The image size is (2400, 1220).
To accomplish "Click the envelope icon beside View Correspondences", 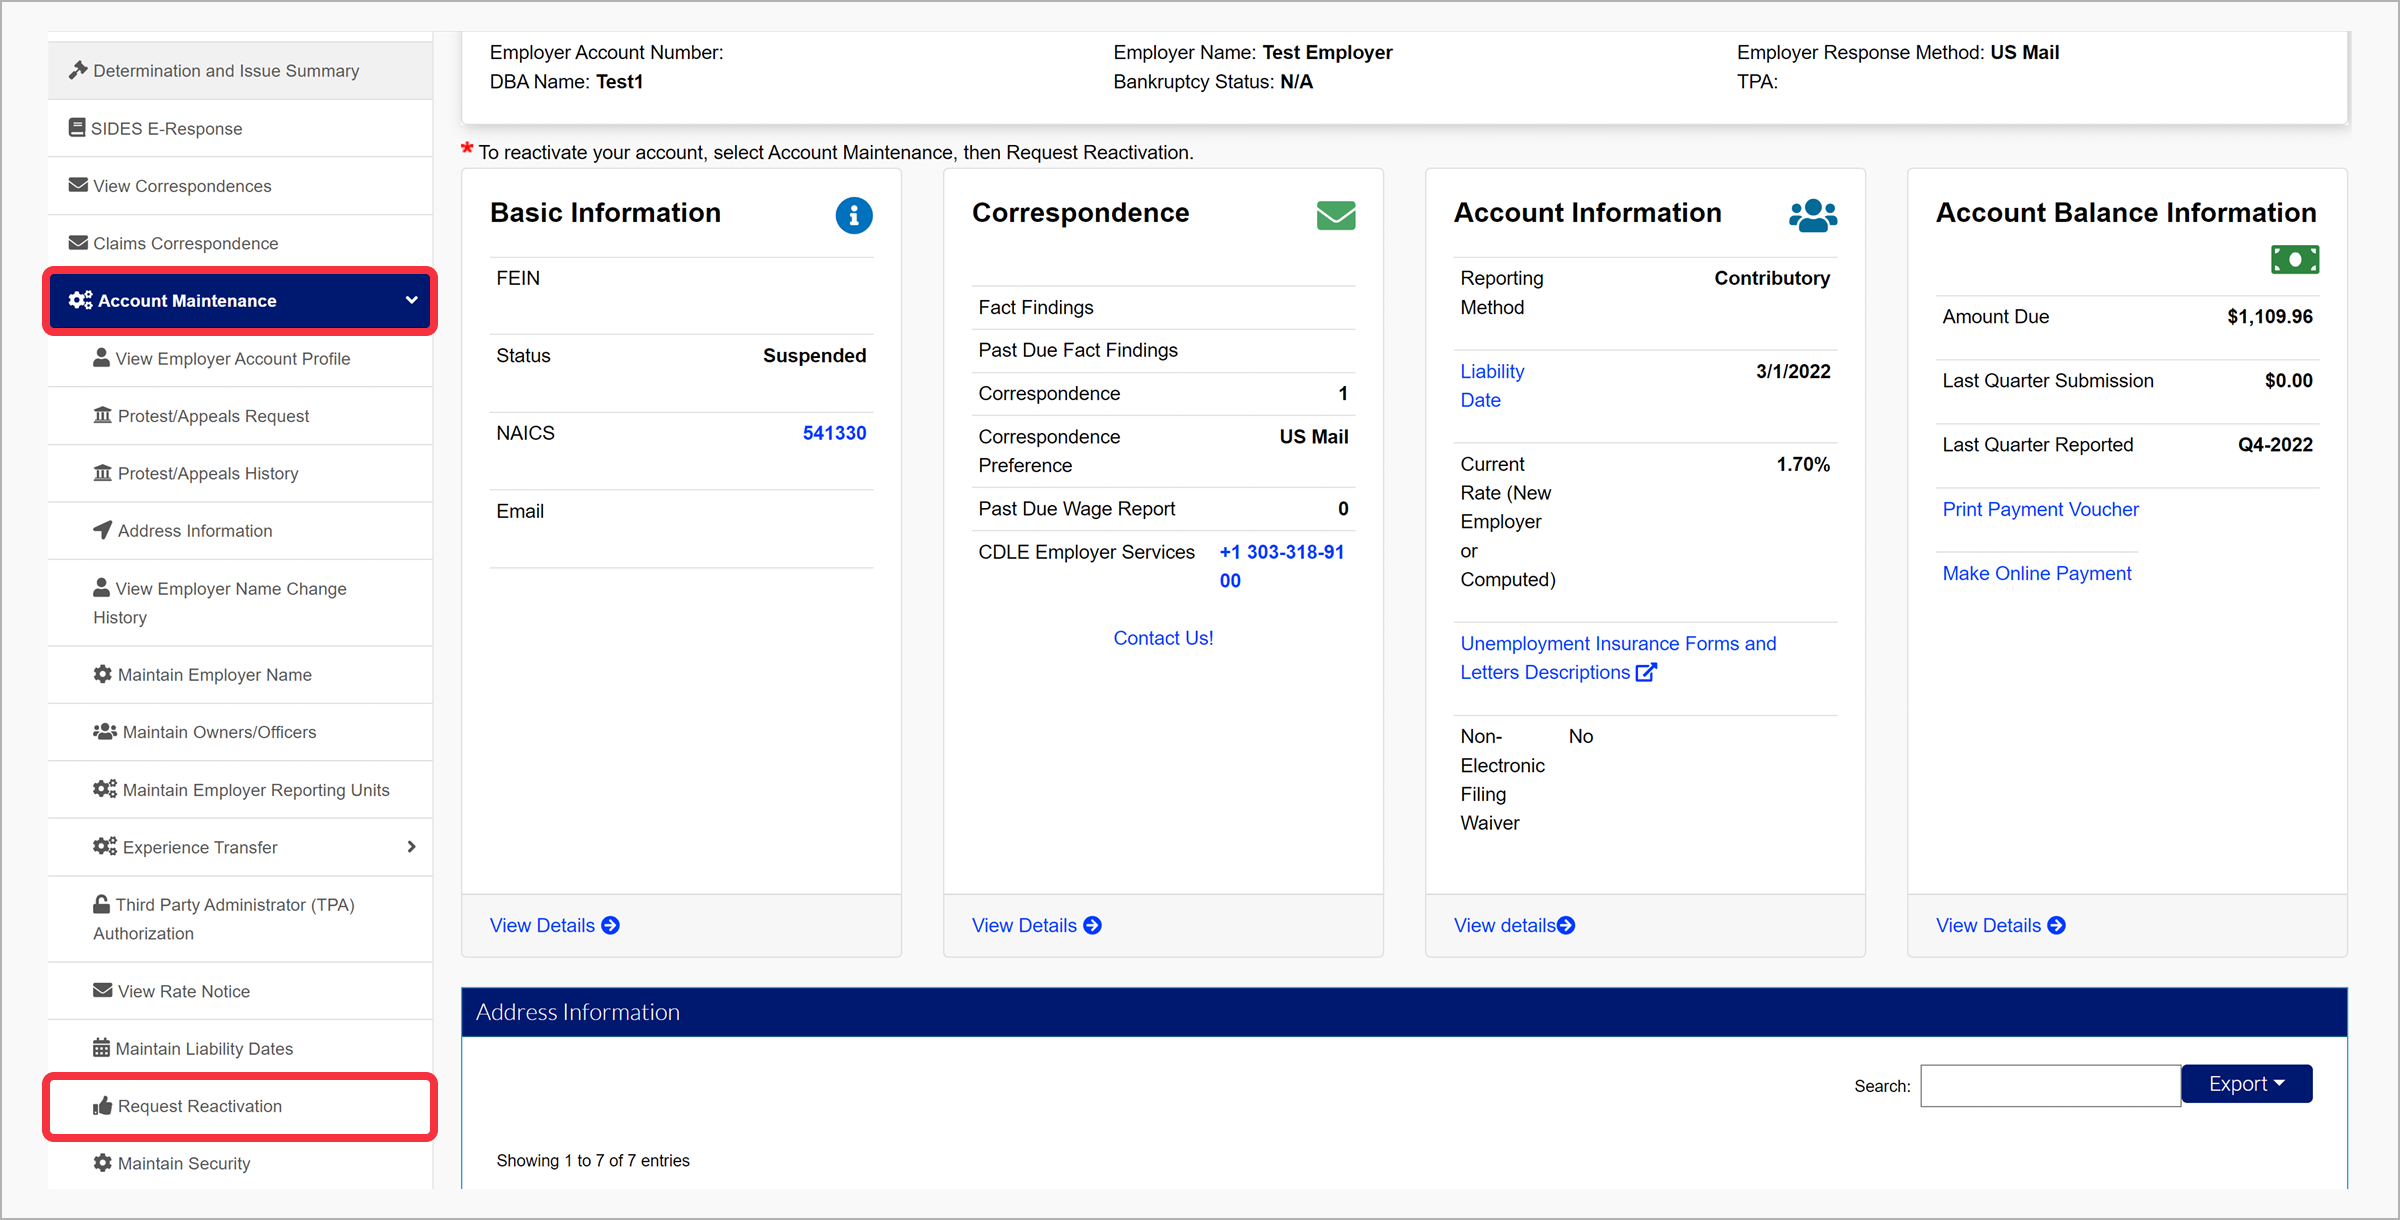I will click(78, 185).
